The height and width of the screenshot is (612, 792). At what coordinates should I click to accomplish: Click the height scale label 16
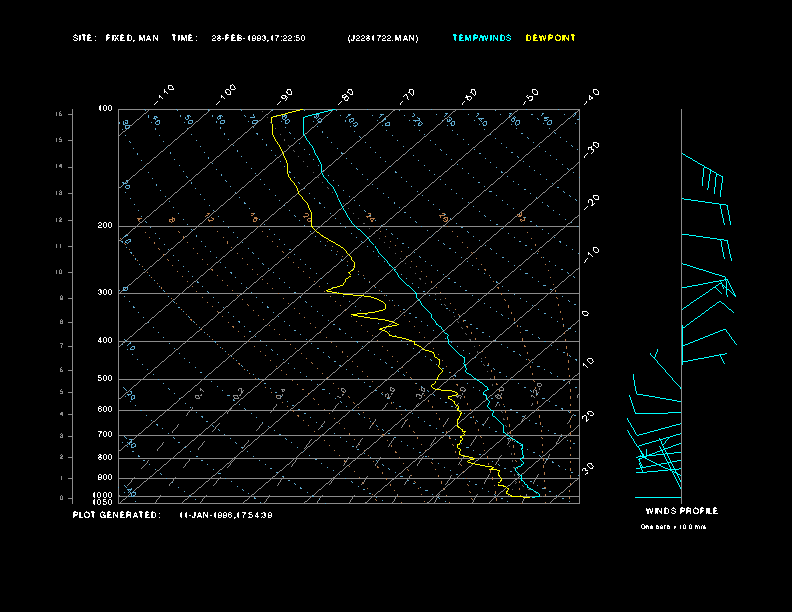(x=60, y=114)
